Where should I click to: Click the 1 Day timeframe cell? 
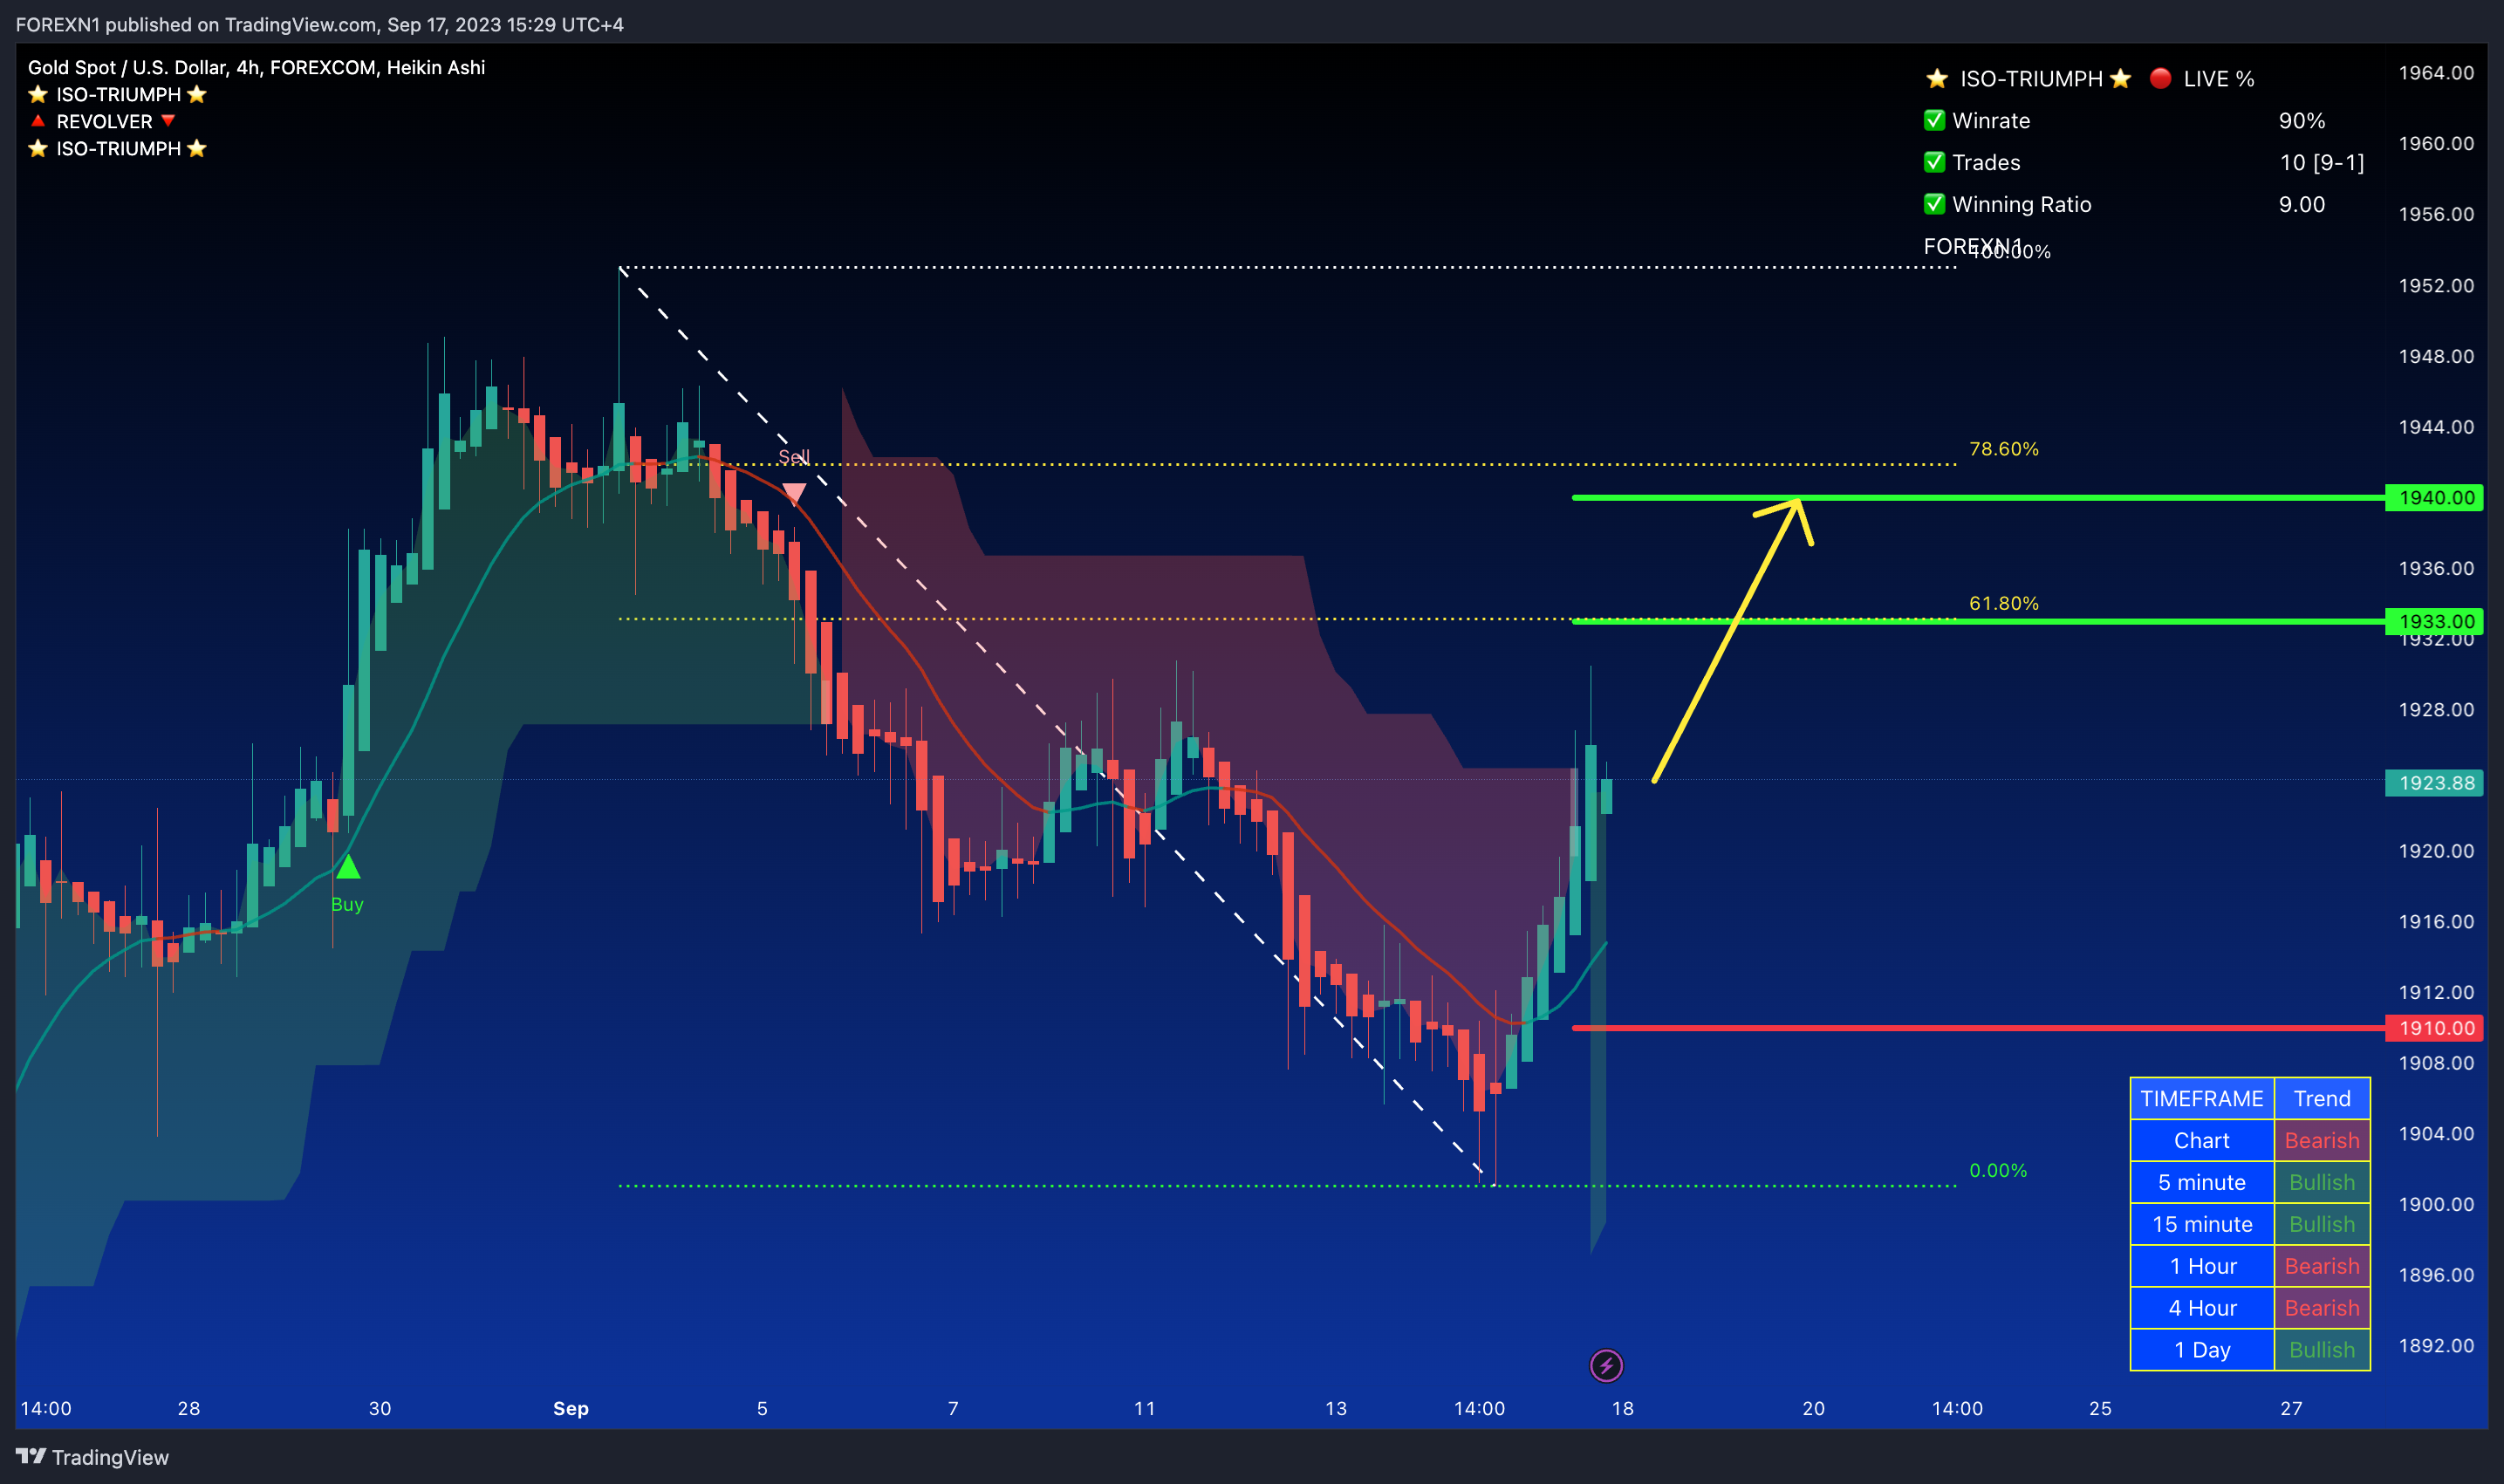(2202, 1350)
